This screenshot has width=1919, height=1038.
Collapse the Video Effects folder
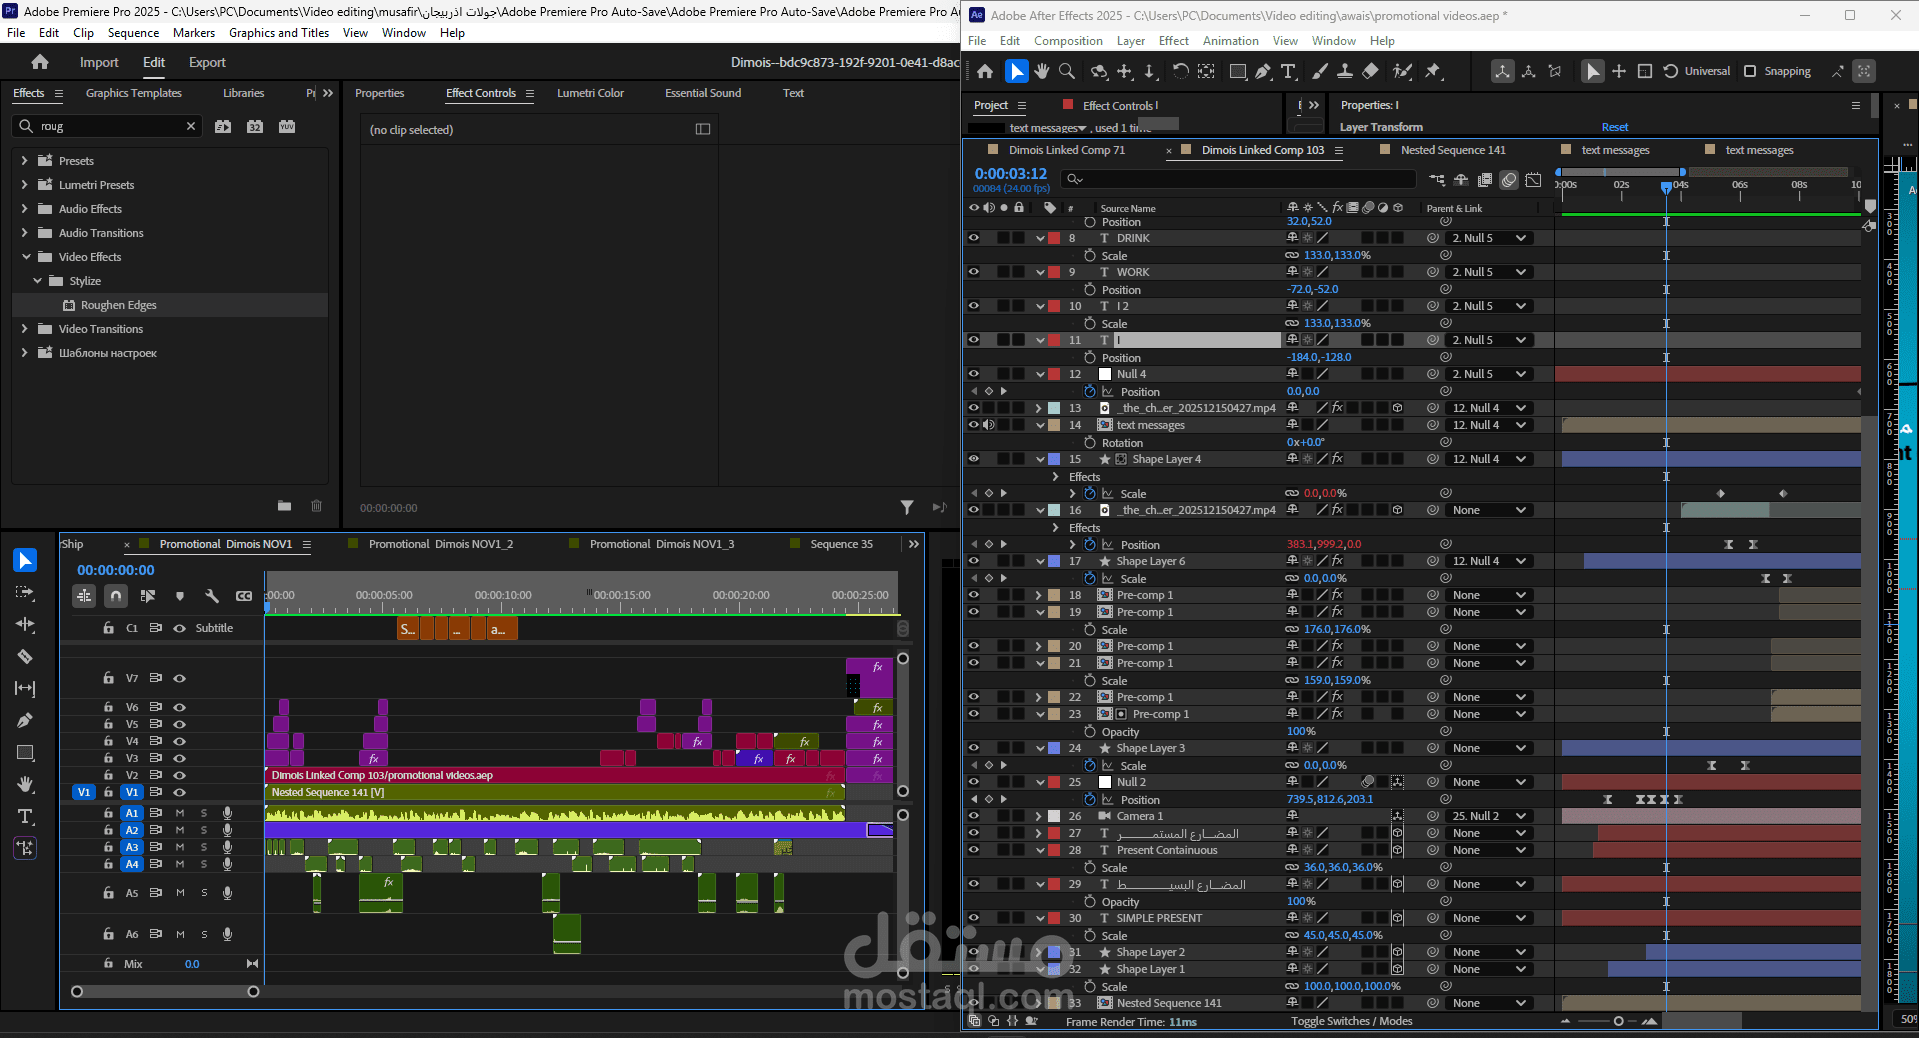tap(26, 257)
